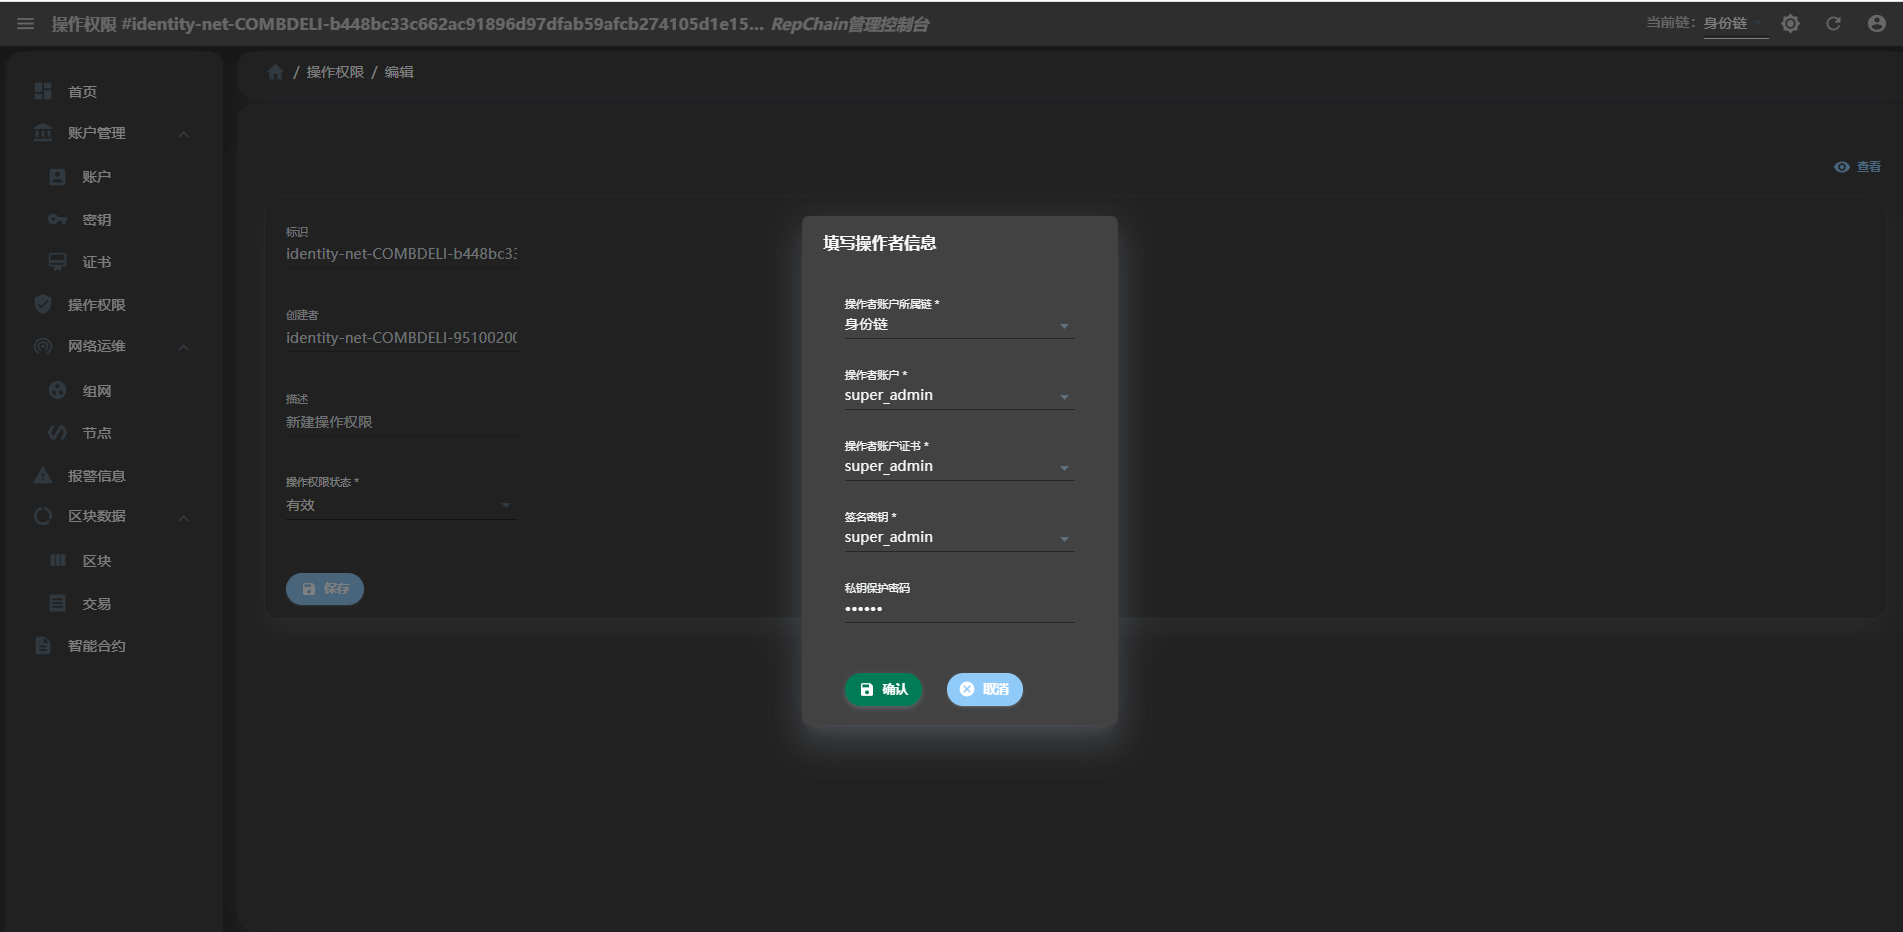This screenshot has height=932, width=1903.
Task: Click the 区块 columns icon
Action: (x=58, y=560)
